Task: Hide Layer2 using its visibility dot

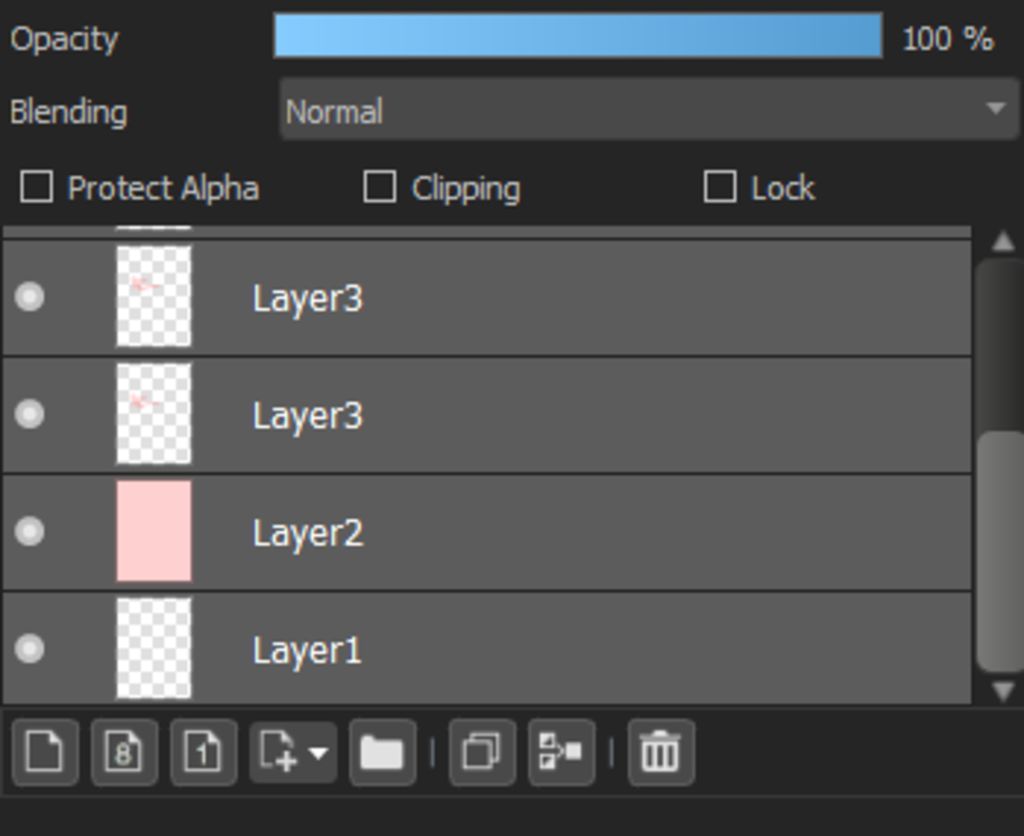Action: tap(29, 532)
